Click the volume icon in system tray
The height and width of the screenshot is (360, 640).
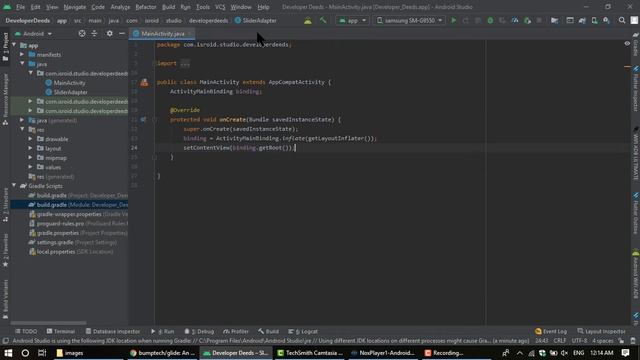[x=564, y=353]
